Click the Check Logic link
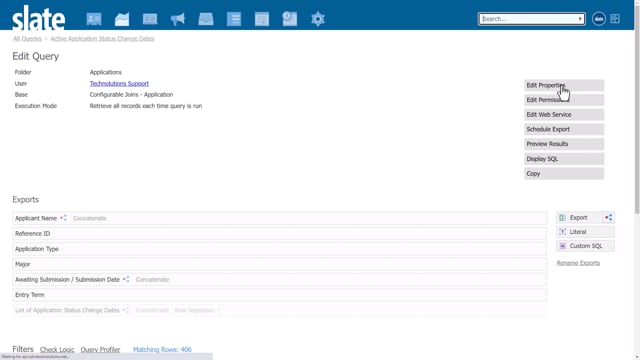The width and height of the screenshot is (640, 360). coord(57,350)
